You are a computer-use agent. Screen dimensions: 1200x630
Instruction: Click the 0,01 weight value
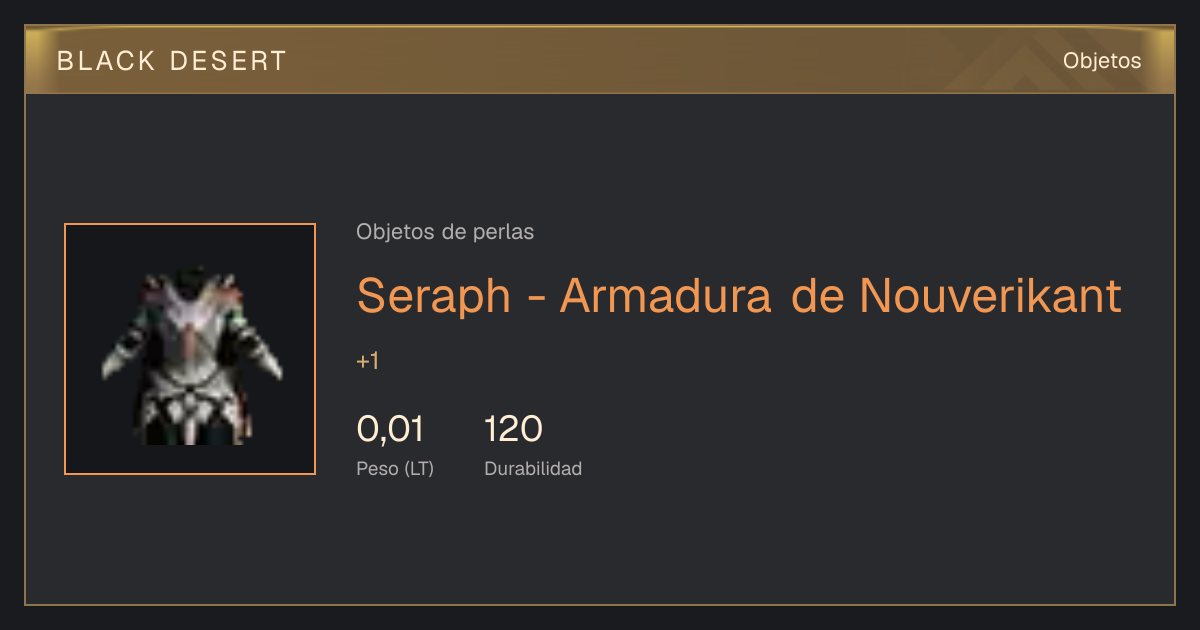pyautogui.click(x=390, y=429)
